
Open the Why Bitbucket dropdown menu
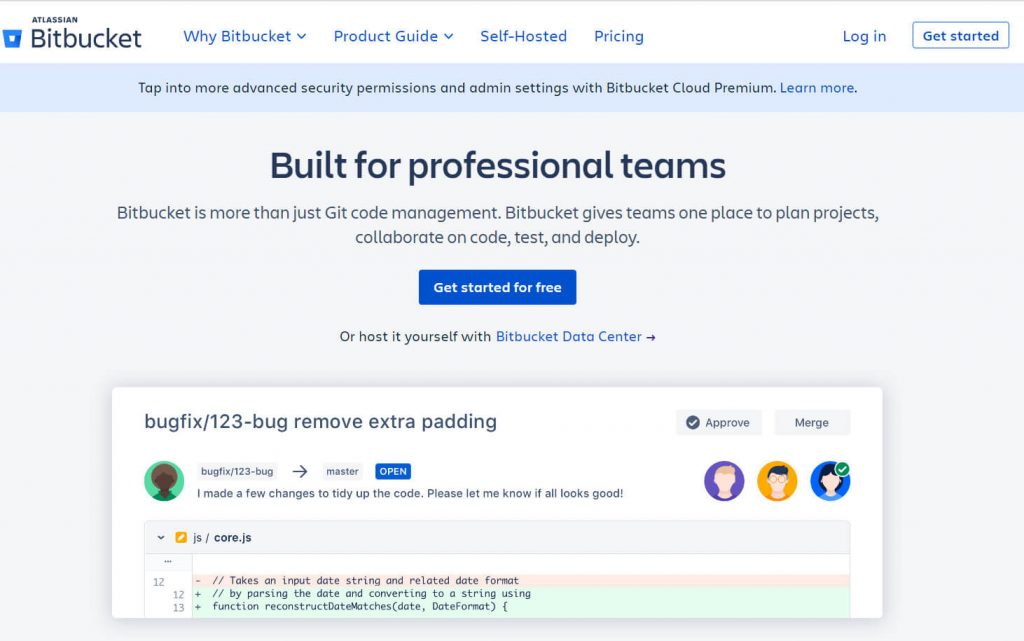[x=244, y=36]
